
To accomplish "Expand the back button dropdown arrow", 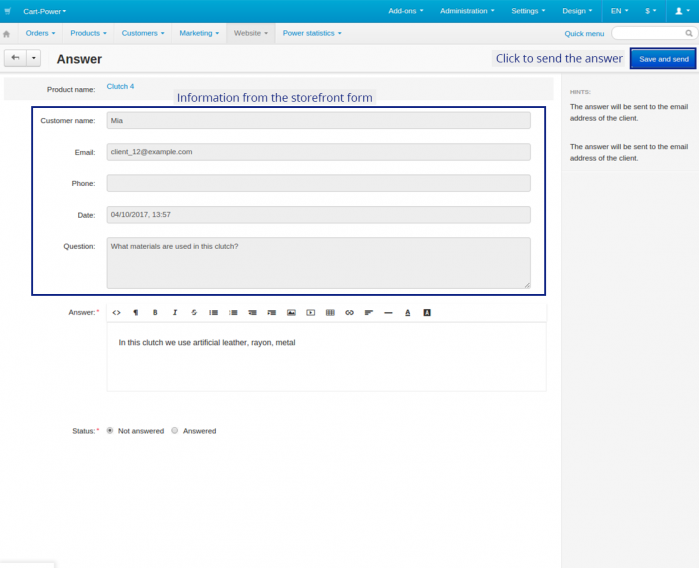I will pyautogui.click(x=33, y=58).
